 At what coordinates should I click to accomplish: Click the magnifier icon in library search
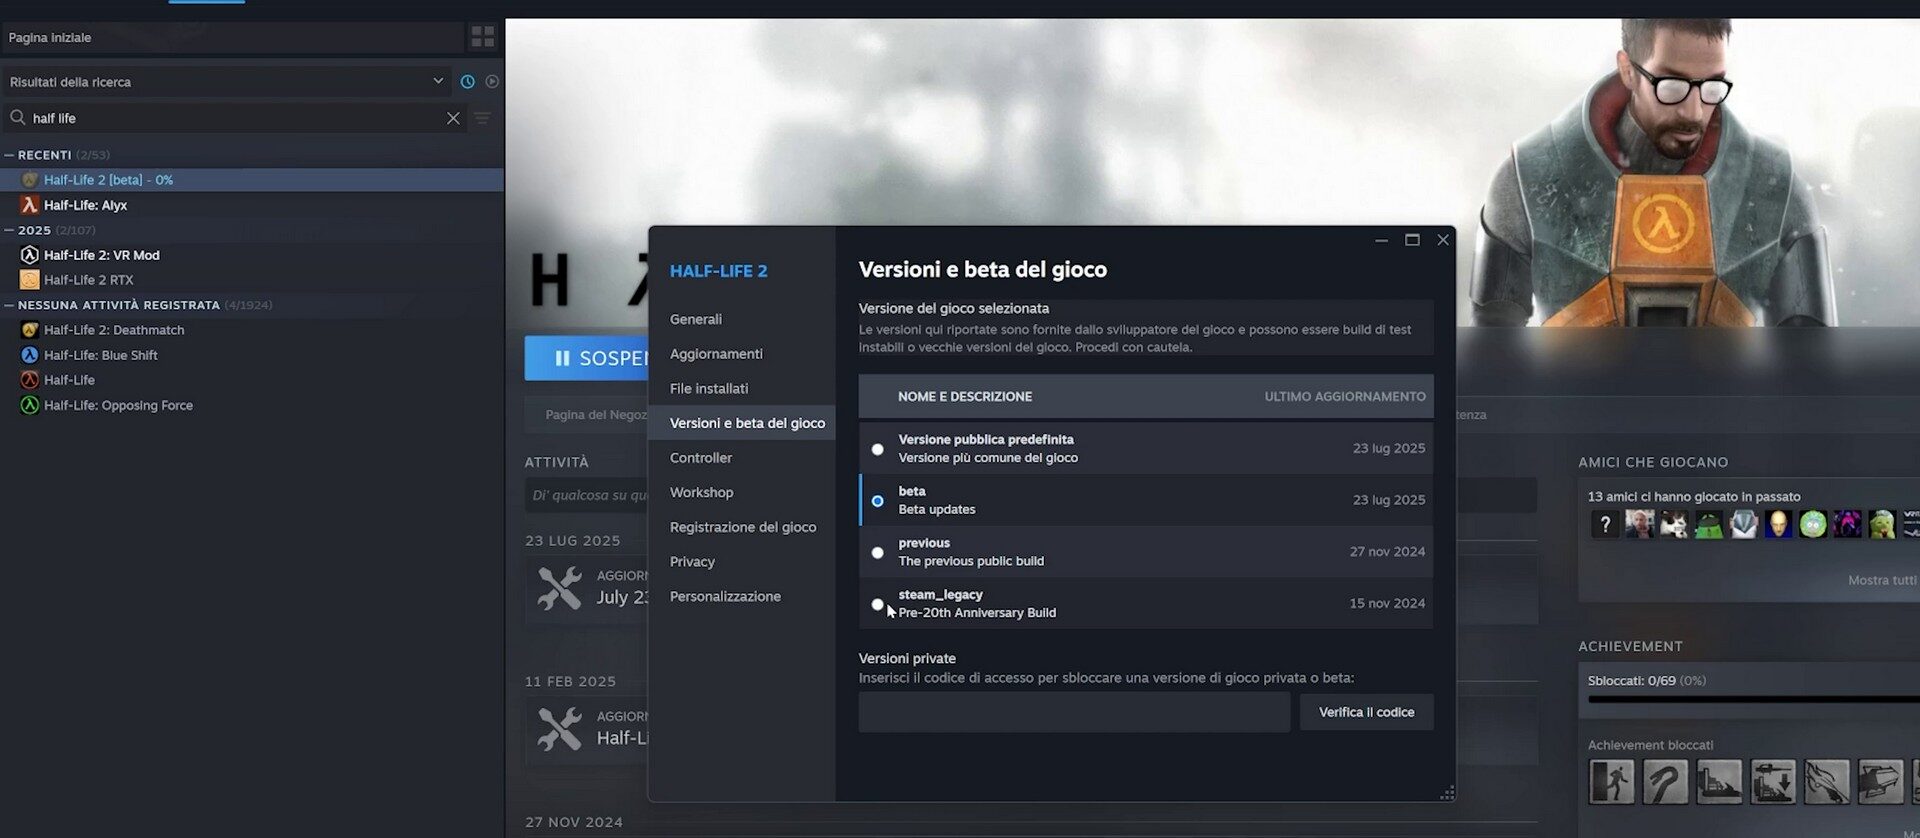[18, 118]
